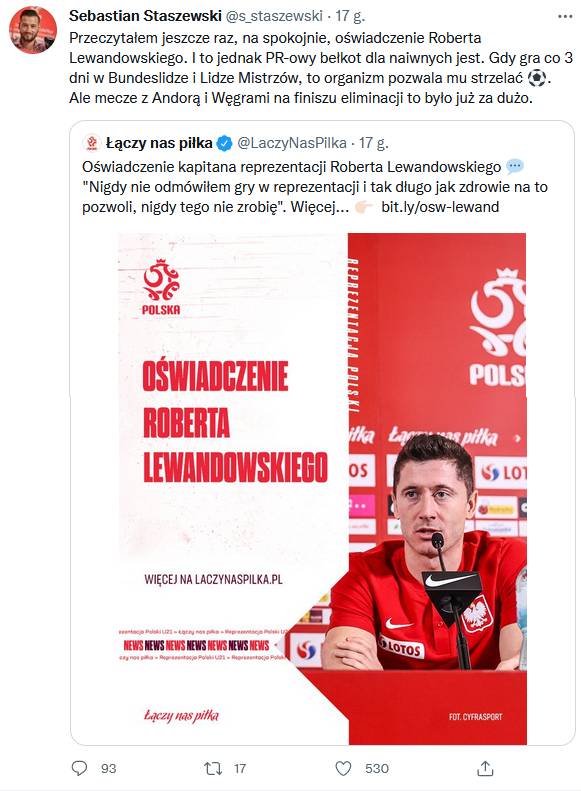Click the 17 retweets count
The width and height of the screenshot is (581, 791).
click(240, 768)
